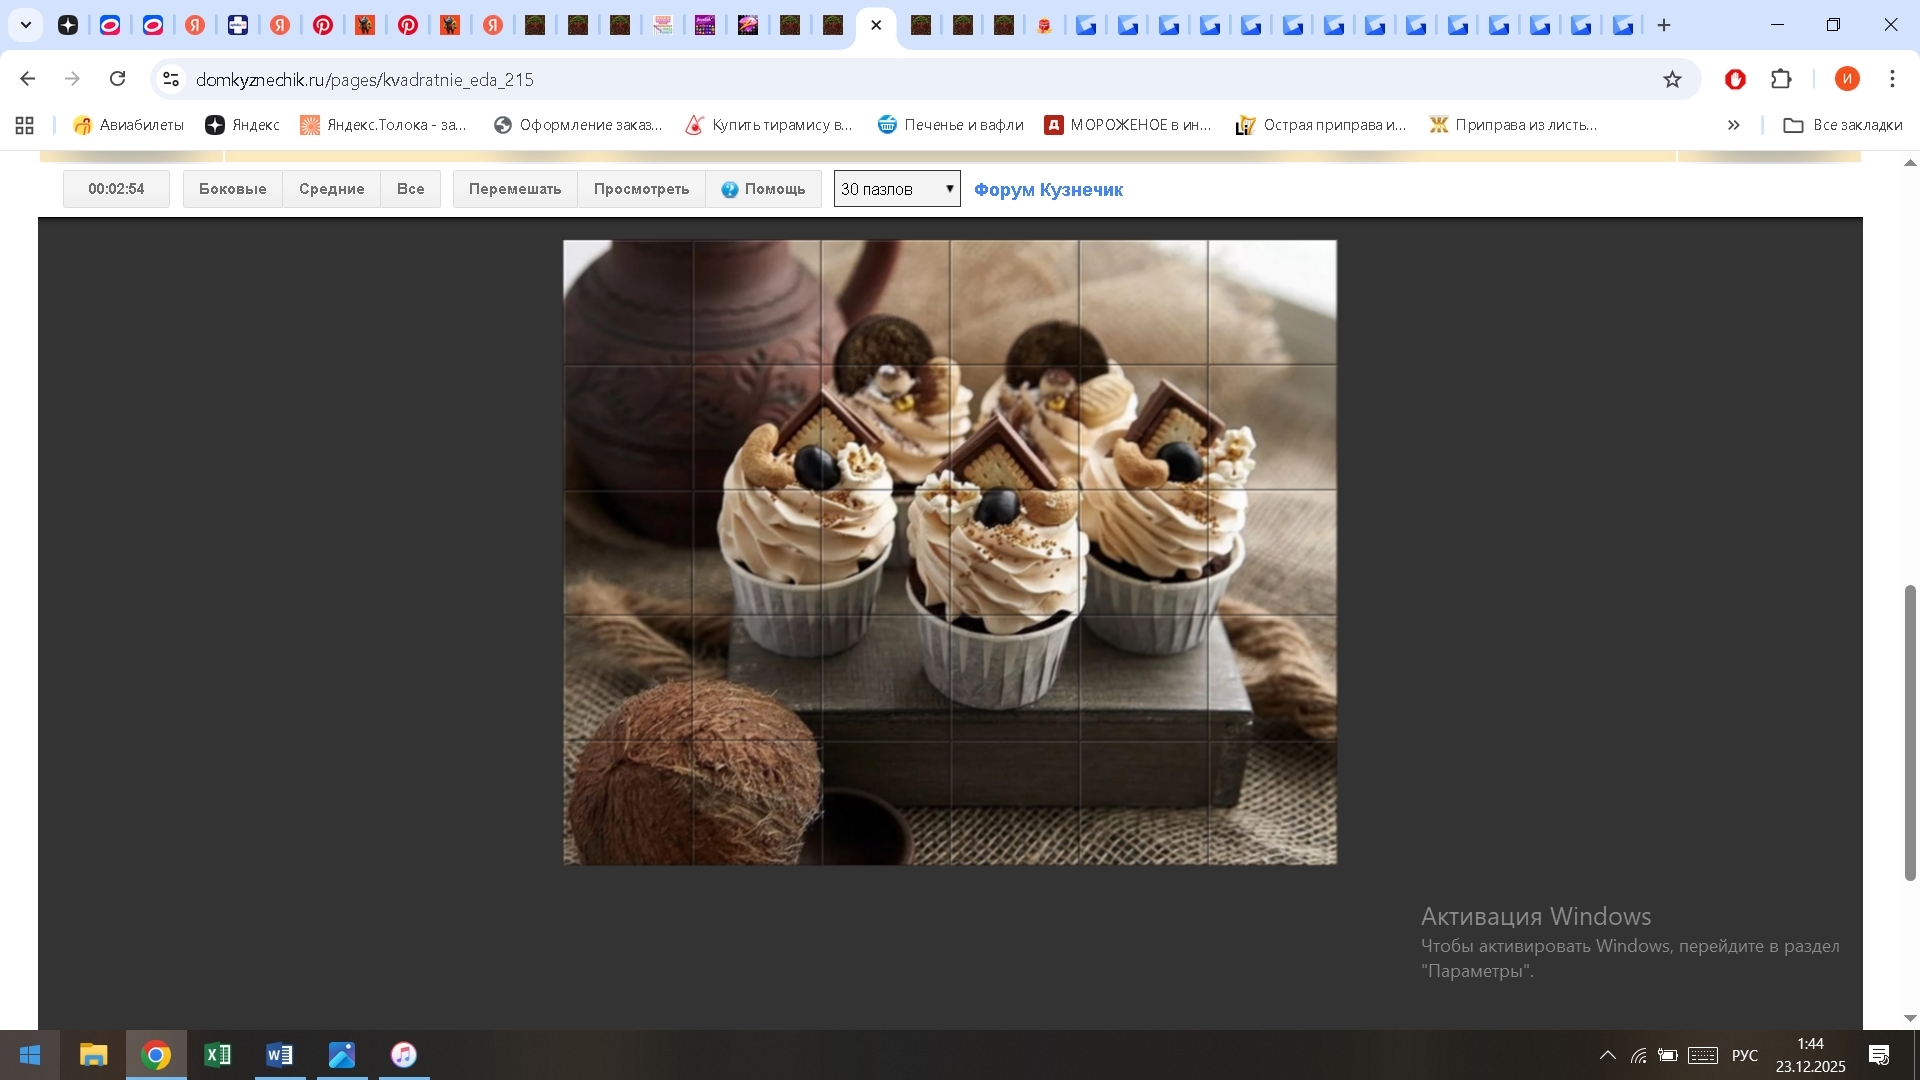The height and width of the screenshot is (1080, 1920).
Task: Open Word from the taskbar
Action: pyautogui.click(x=280, y=1055)
